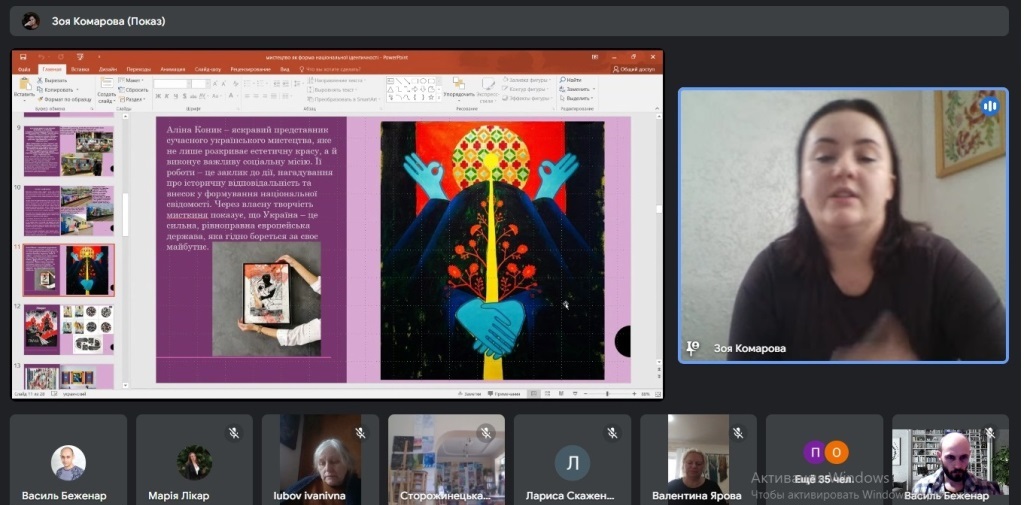Open Shape Outline (Контур фигуры) dropdown
Image resolution: width=1024 pixels, height=505 pixels.
pyautogui.click(x=526, y=89)
